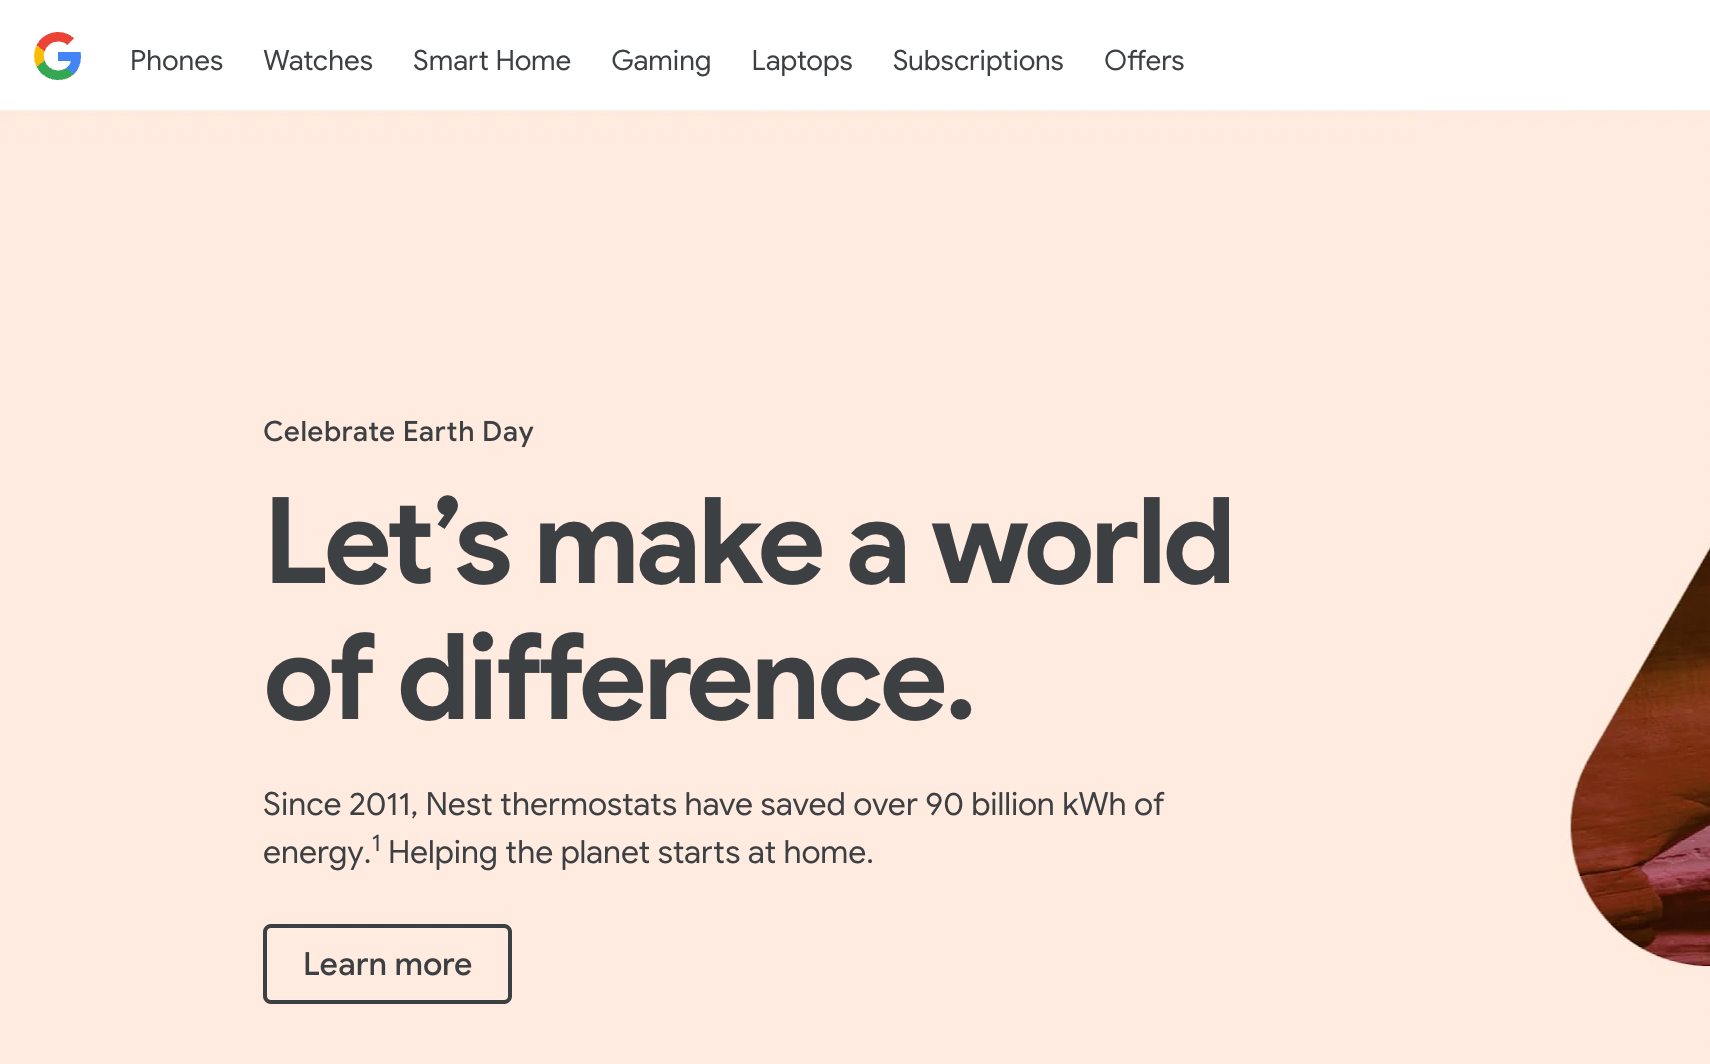The height and width of the screenshot is (1064, 1710).
Task: Open the Gaming menu
Action: 660,60
